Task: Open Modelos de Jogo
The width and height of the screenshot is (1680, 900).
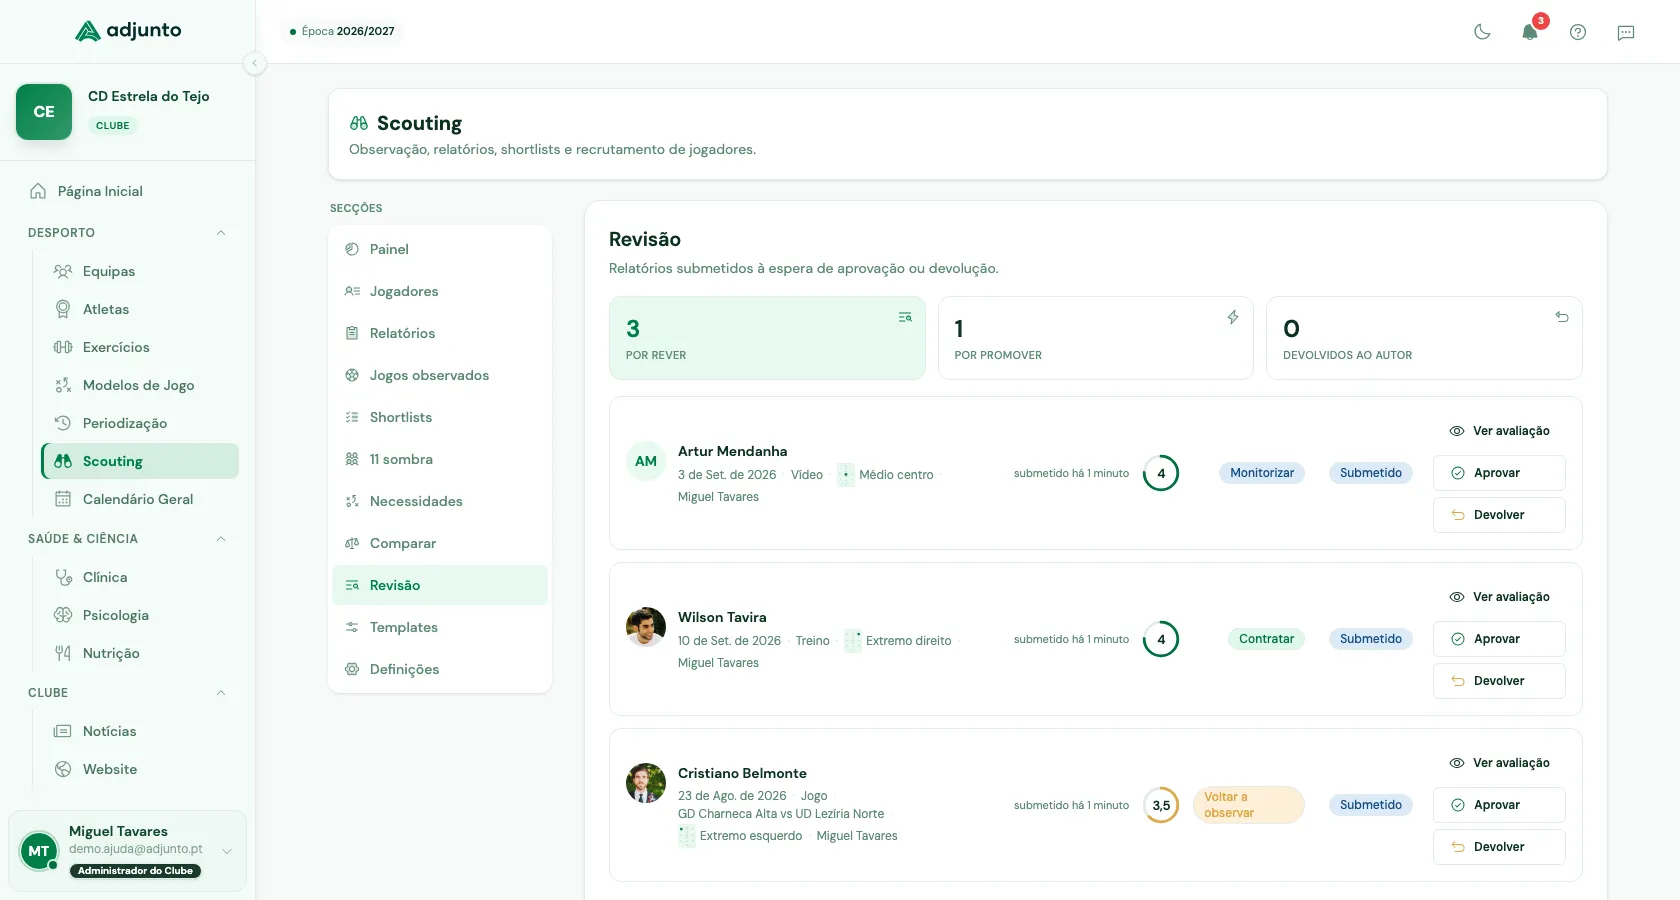Action: coord(140,385)
